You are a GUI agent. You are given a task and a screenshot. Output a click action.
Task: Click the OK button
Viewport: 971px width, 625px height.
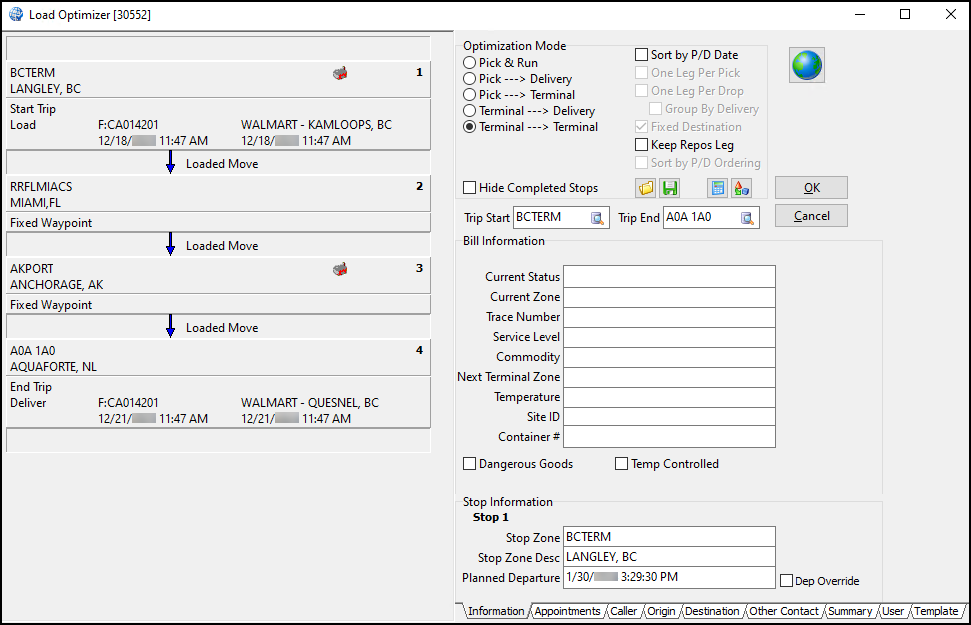810,187
